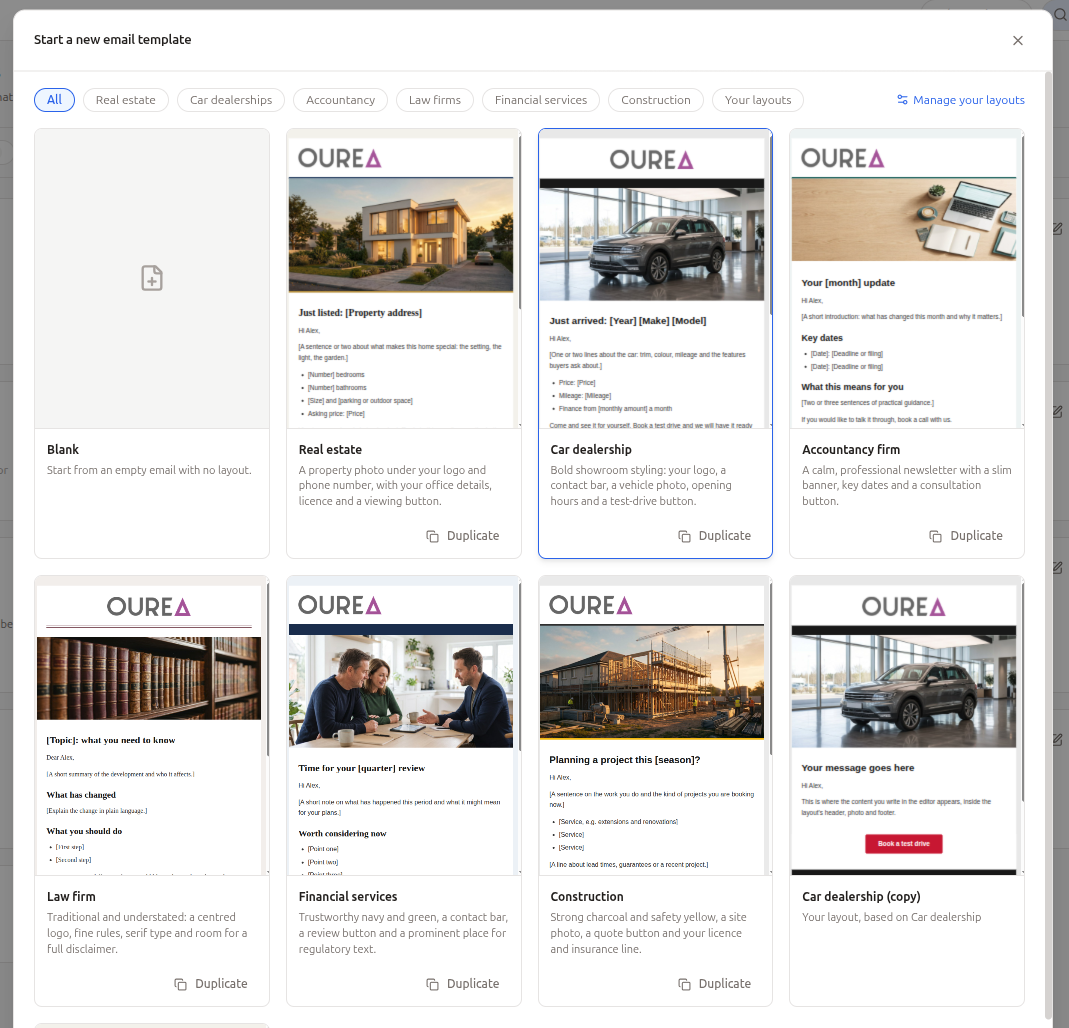
Task: Open the Accountancy firm template preview
Action: pos(907,279)
